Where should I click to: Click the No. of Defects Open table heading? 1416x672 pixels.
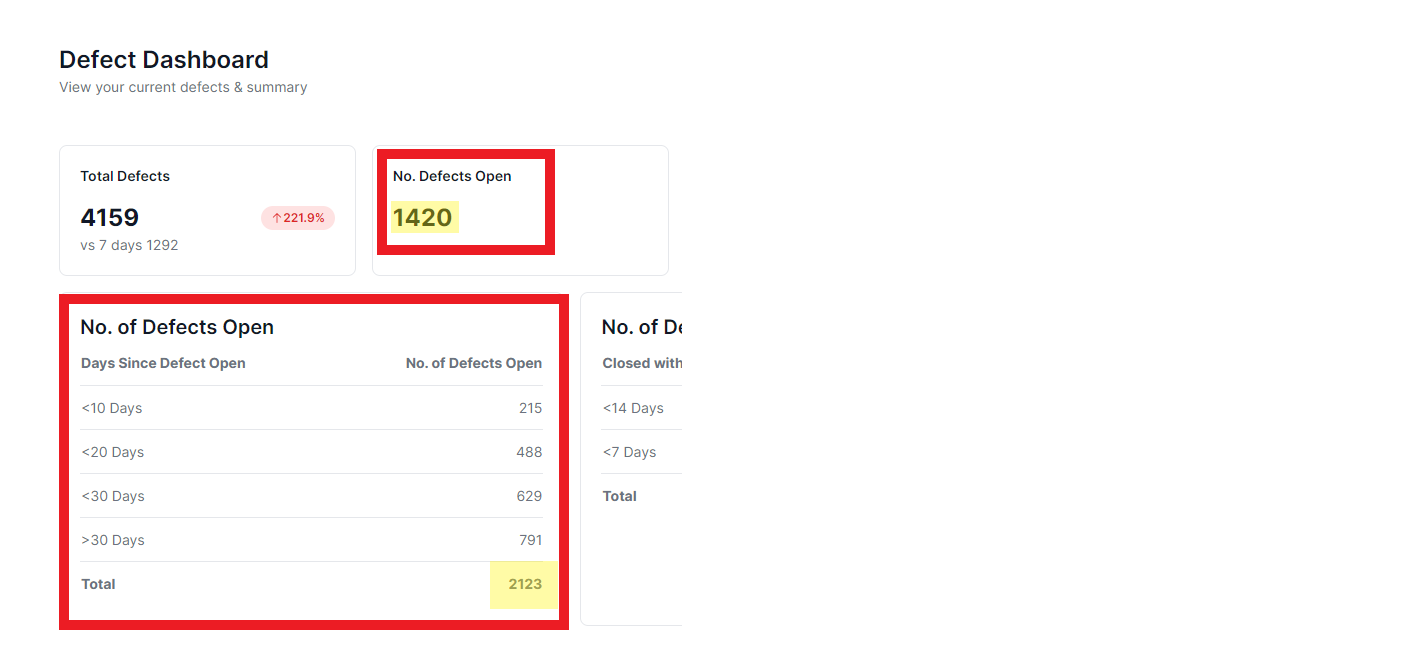177,327
